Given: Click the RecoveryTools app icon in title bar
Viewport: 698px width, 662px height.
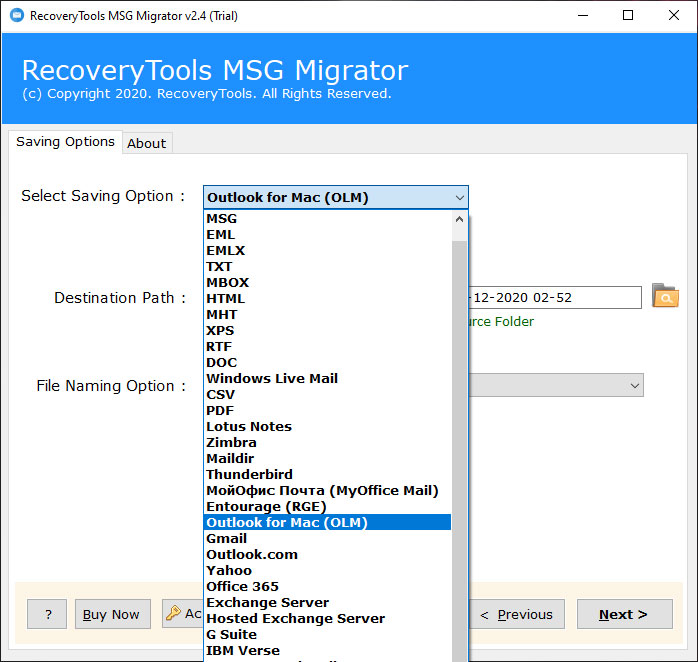Looking at the screenshot, I should pyautogui.click(x=17, y=16).
